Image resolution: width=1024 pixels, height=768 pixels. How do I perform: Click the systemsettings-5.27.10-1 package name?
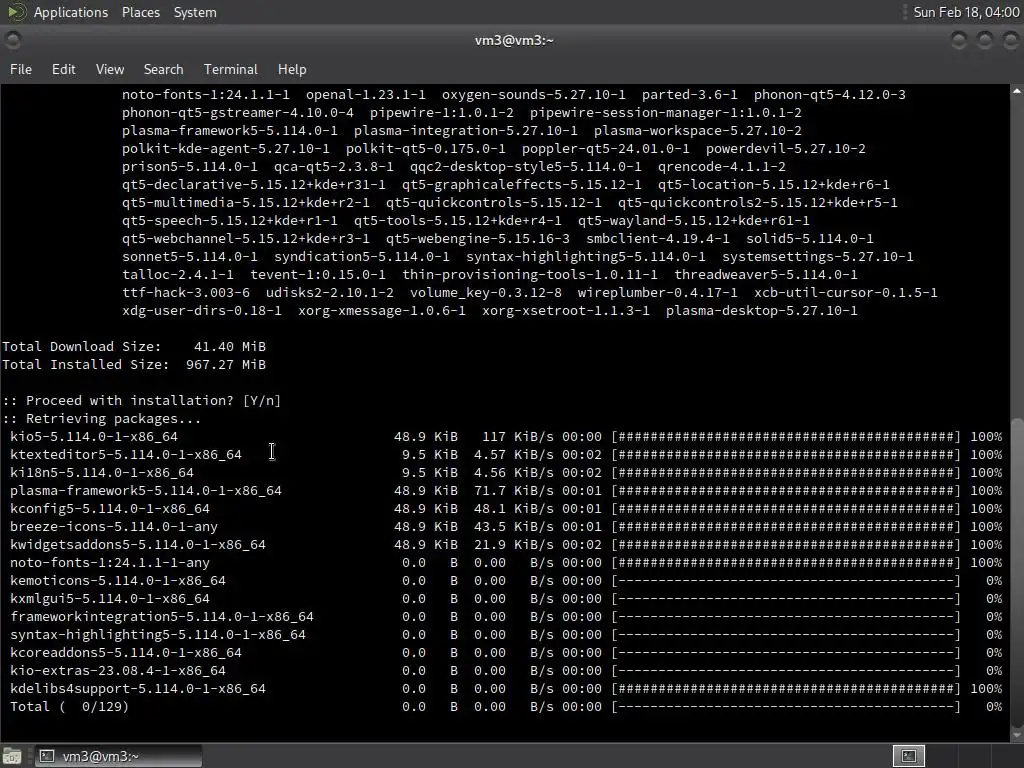point(818,257)
